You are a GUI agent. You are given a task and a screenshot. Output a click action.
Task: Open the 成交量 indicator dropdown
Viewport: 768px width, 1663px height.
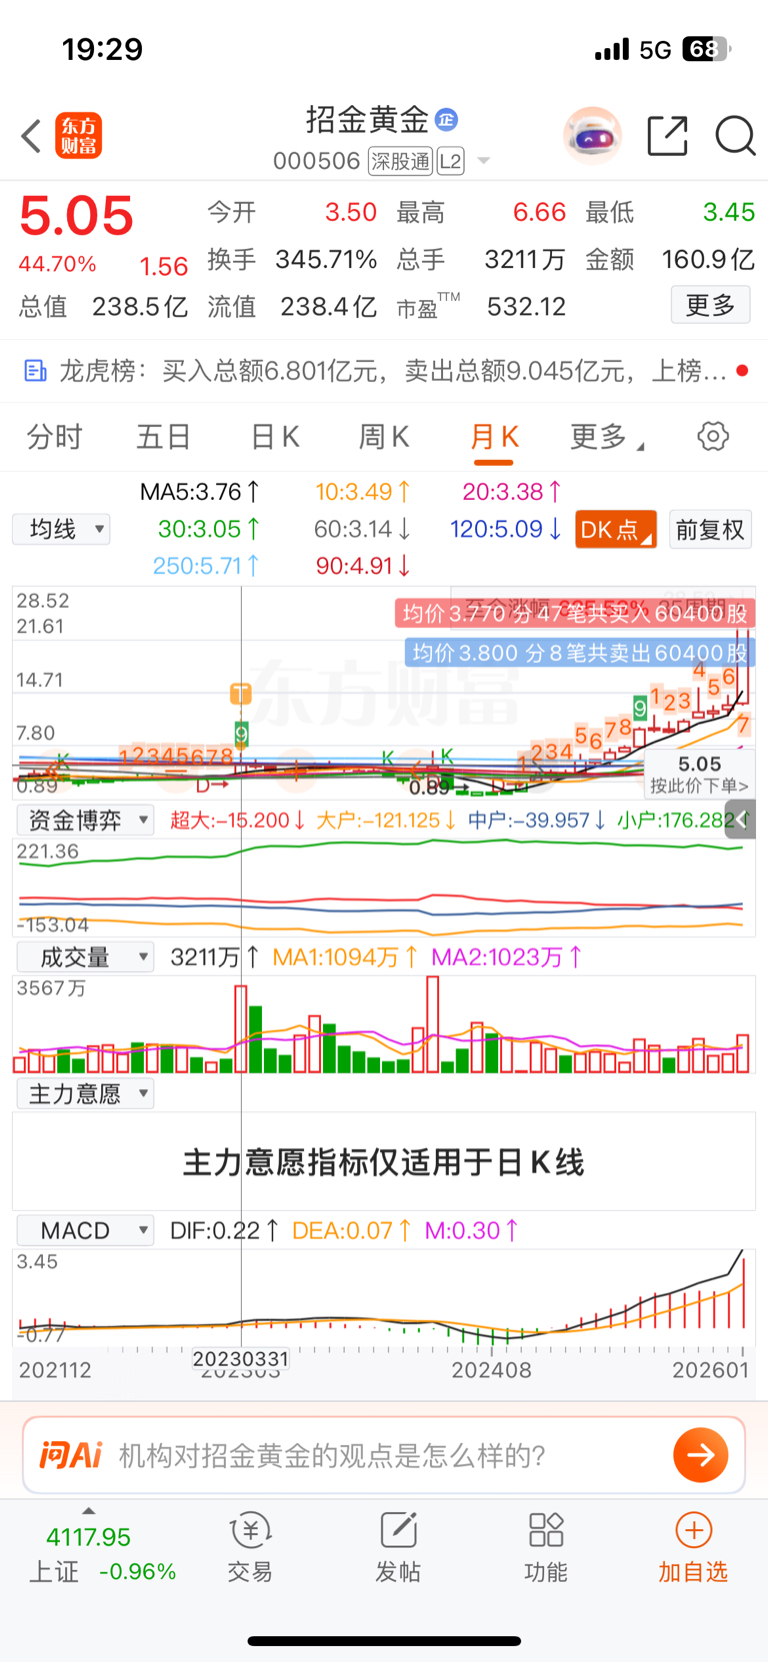tap(85, 957)
